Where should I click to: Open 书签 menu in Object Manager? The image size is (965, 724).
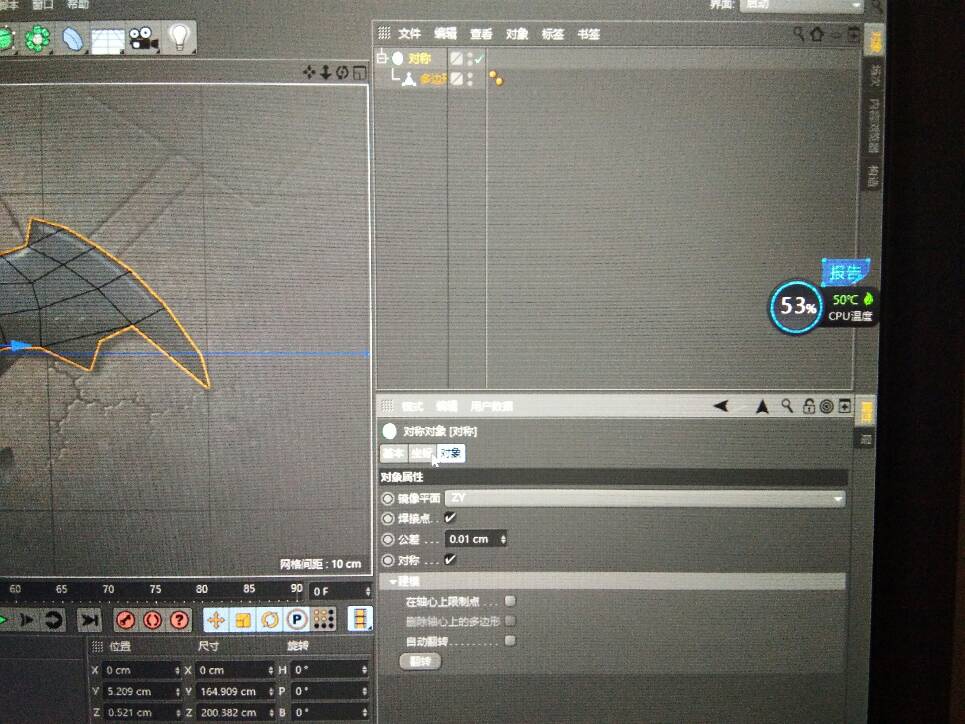[588, 34]
